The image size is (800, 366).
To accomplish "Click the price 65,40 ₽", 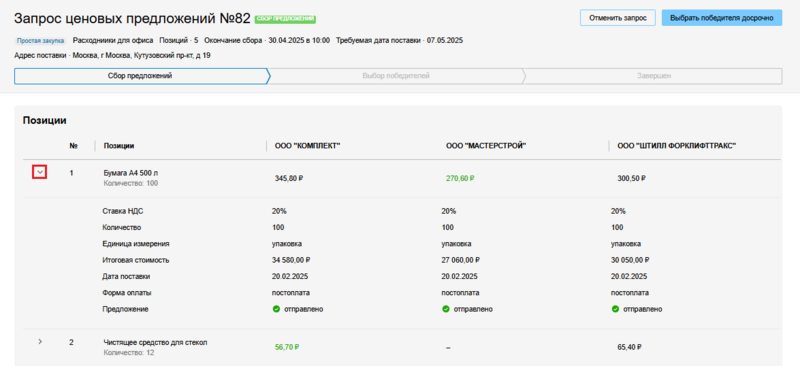I will pyautogui.click(x=630, y=347).
